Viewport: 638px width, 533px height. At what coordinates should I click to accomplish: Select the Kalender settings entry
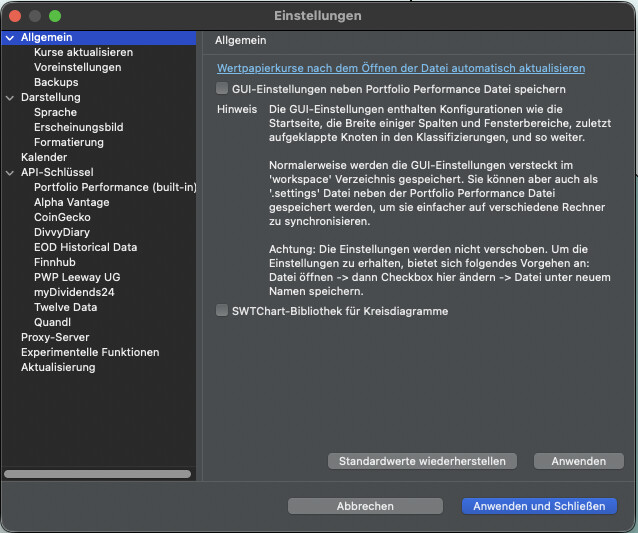click(44, 158)
